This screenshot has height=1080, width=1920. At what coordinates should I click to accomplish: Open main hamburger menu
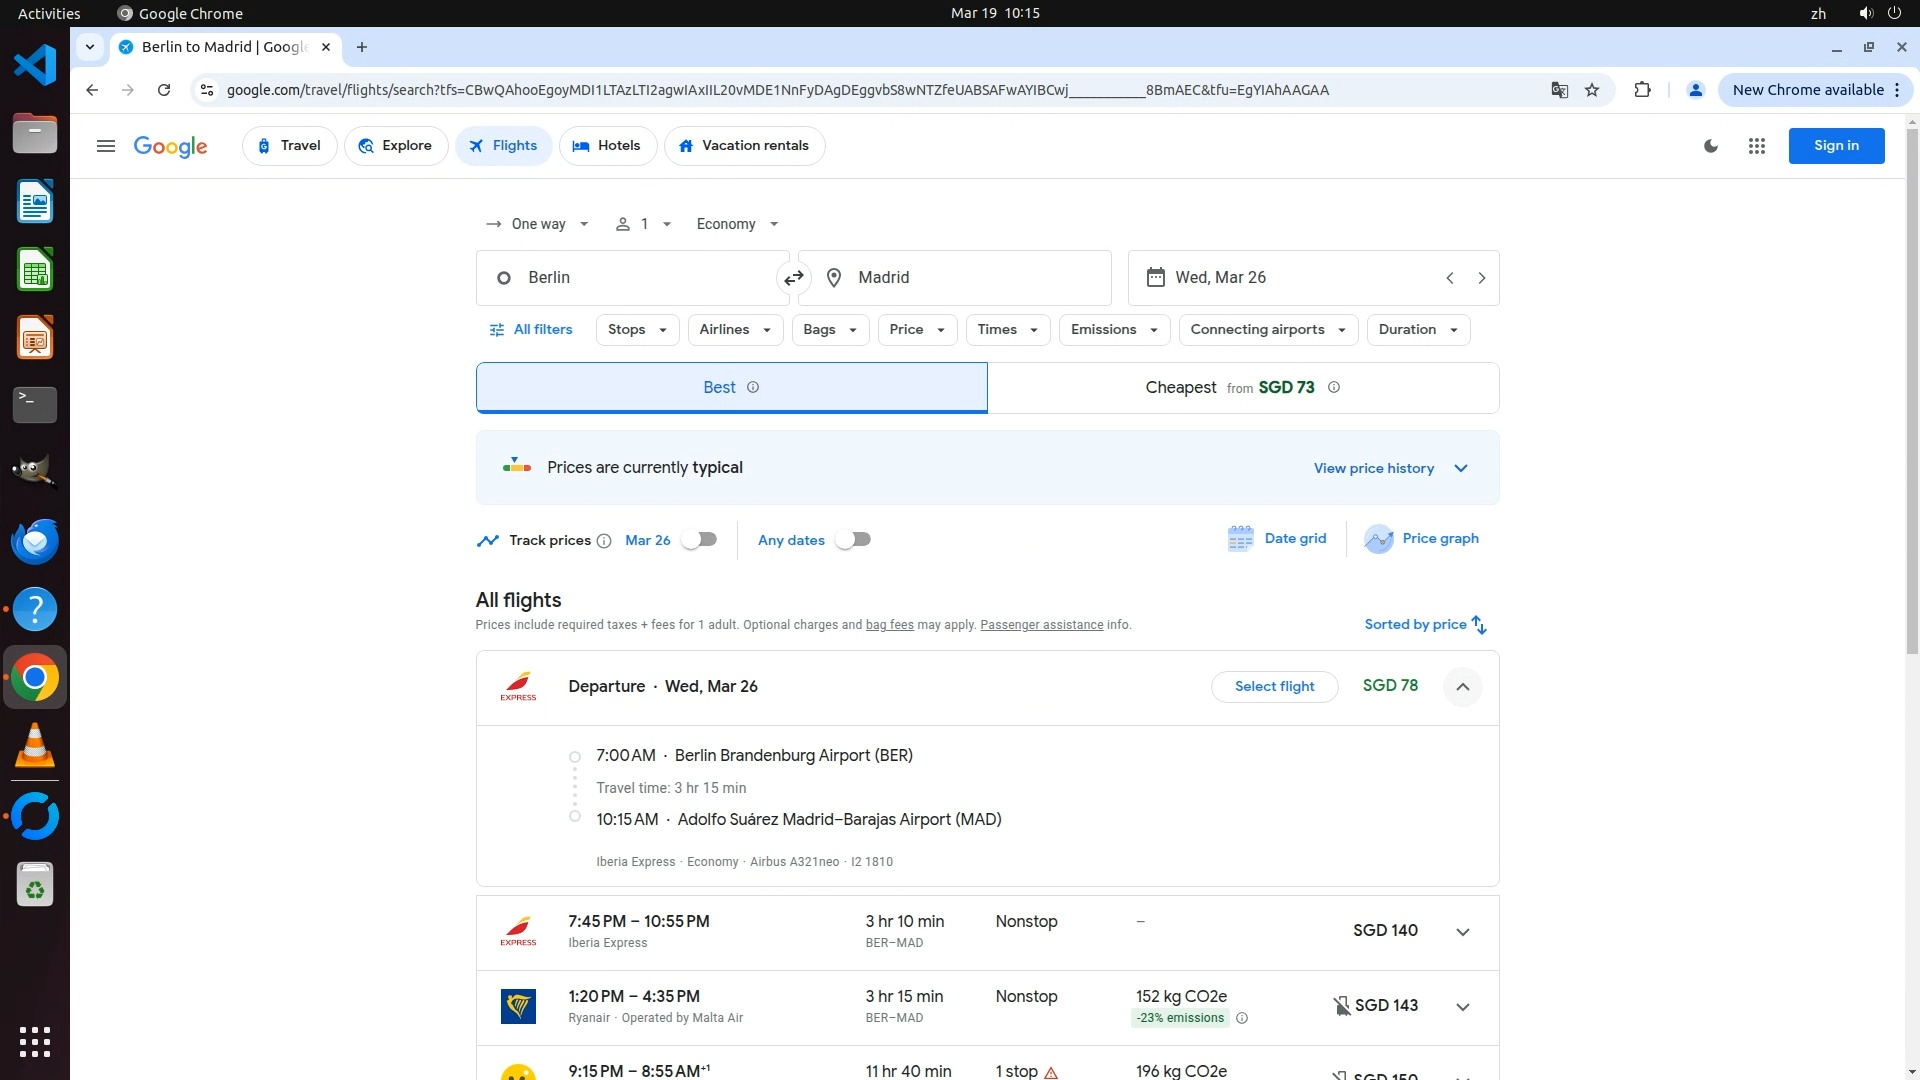(x=106, y=146)
